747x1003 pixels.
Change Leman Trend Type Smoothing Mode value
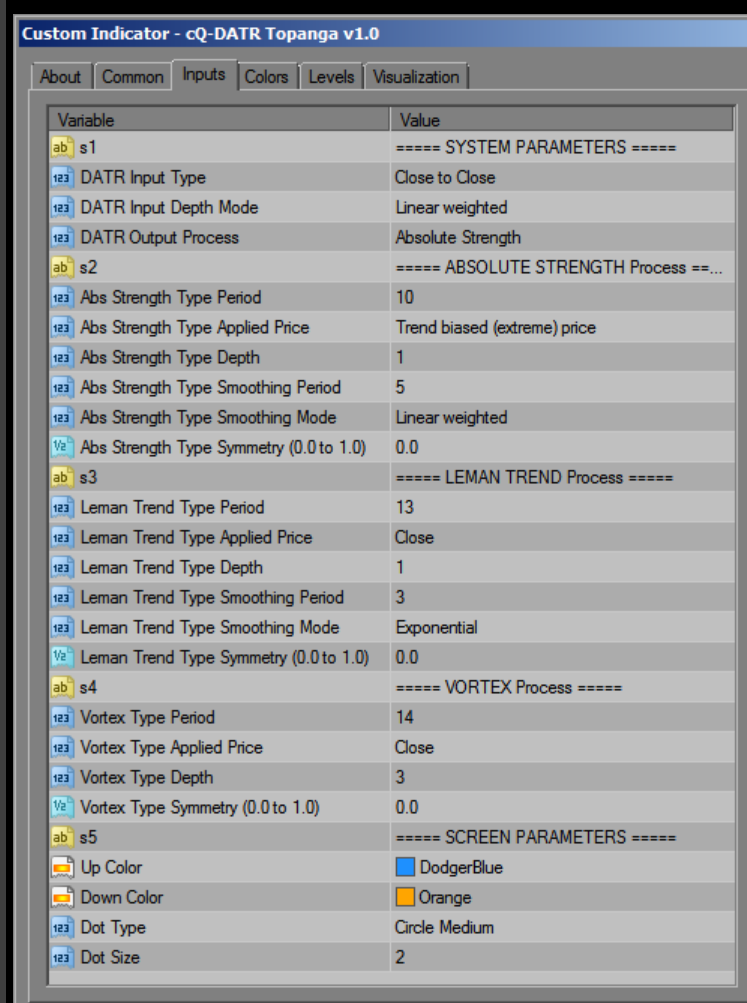coord(560,628)
